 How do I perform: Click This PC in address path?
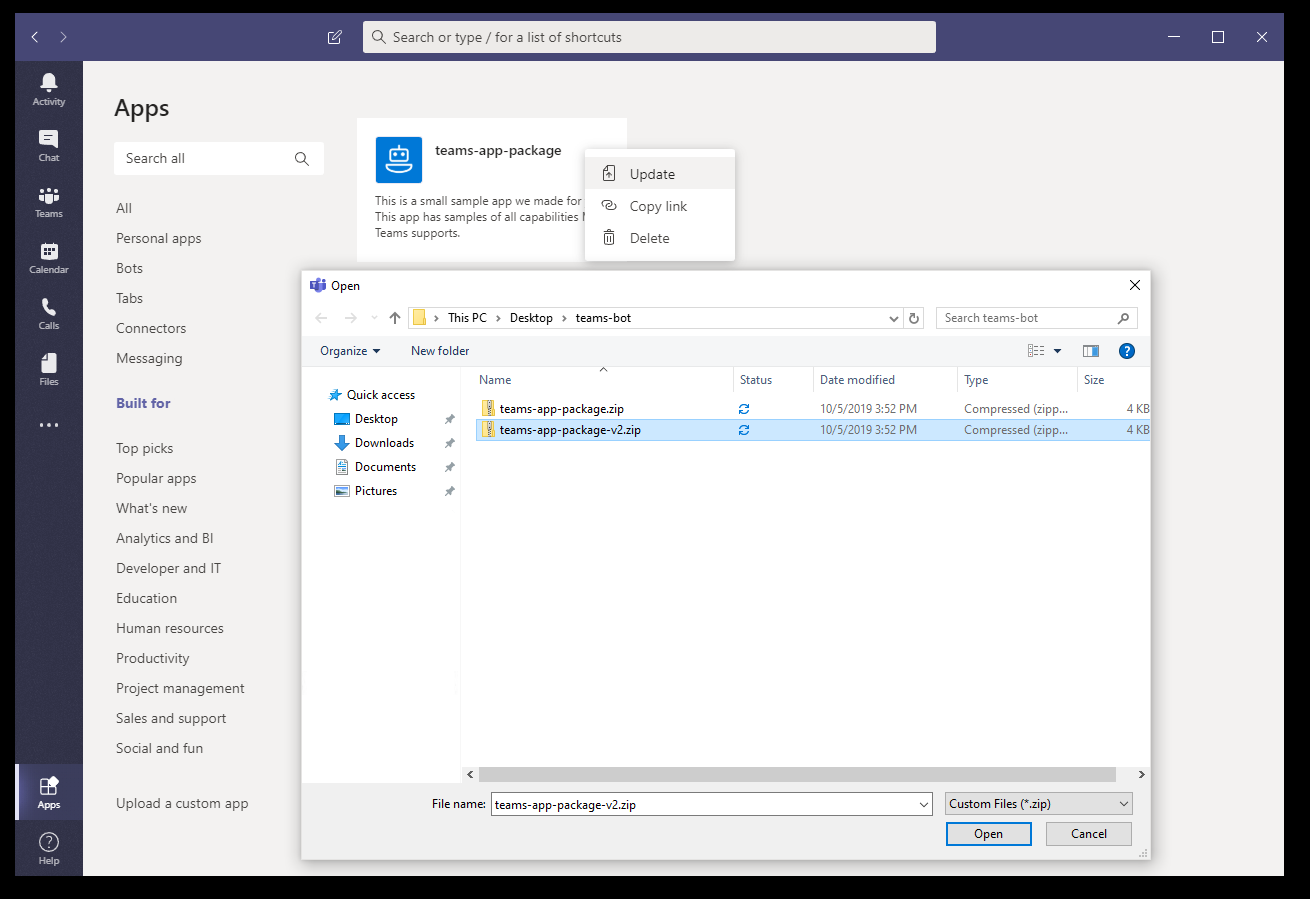point(467,318)
